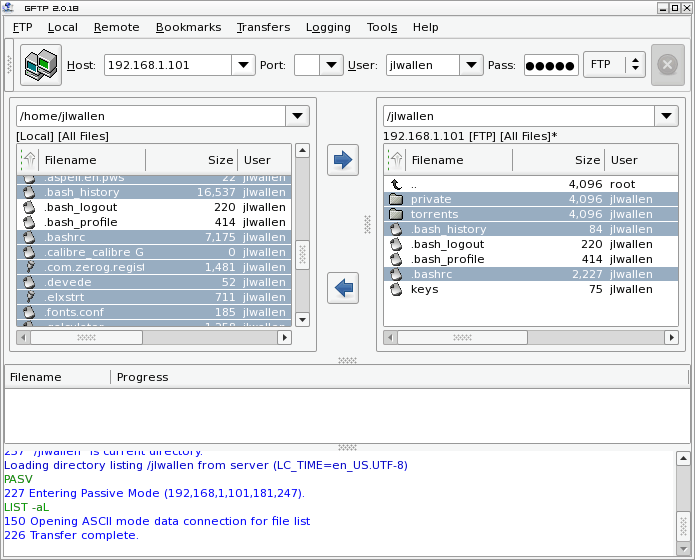The height and width of the screenshot is (560, 695).
Task: Select local .bashrc filename
Action: 65,237
